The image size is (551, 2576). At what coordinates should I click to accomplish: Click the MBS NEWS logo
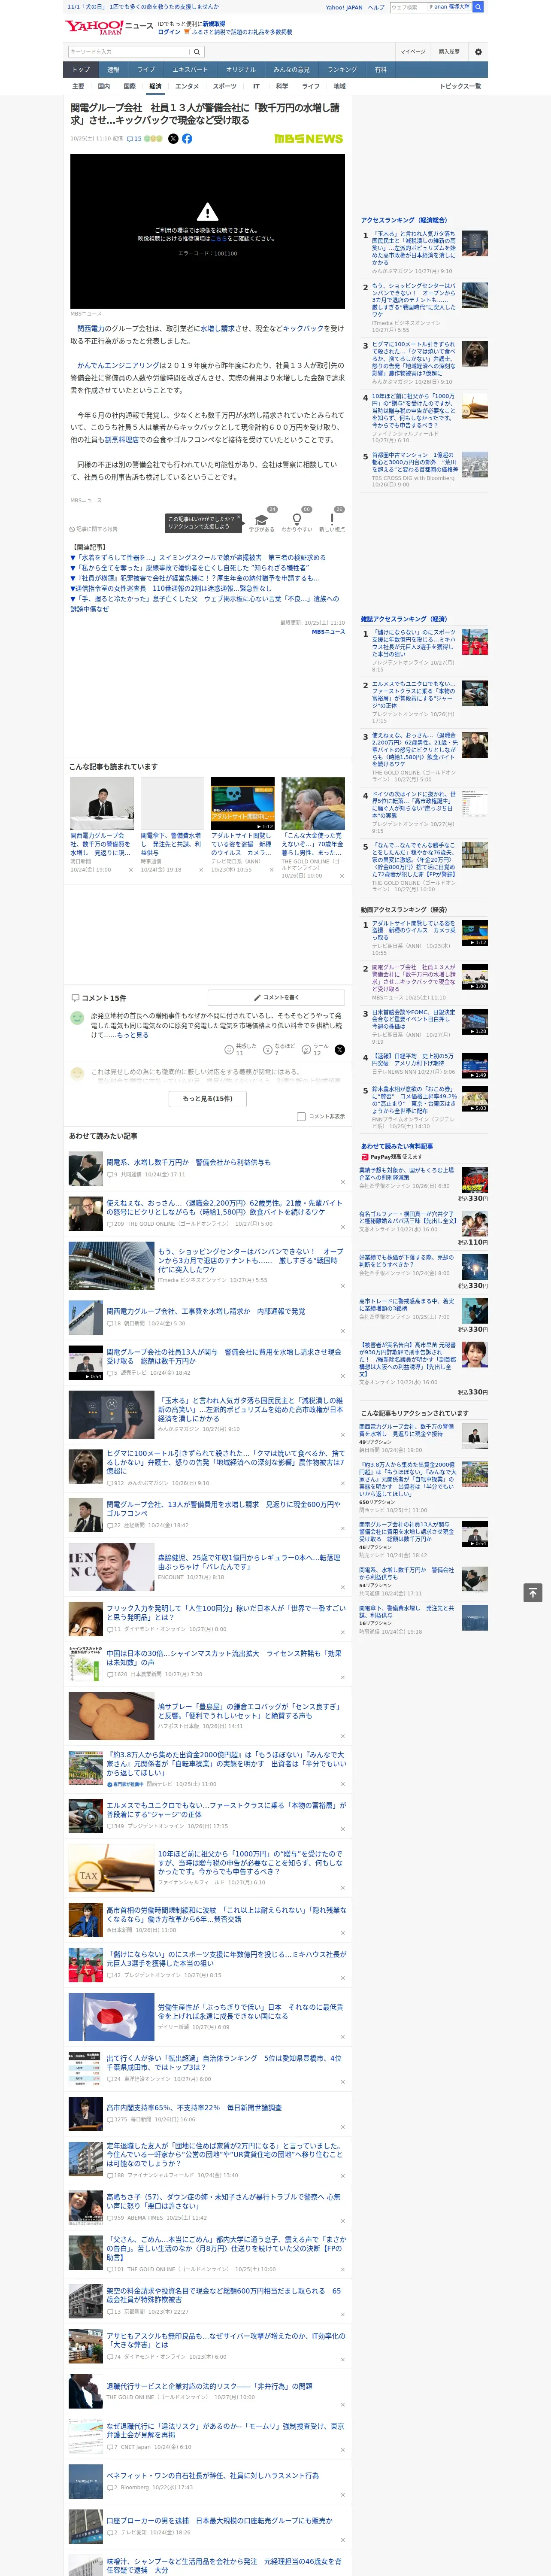tap(308, 139)
